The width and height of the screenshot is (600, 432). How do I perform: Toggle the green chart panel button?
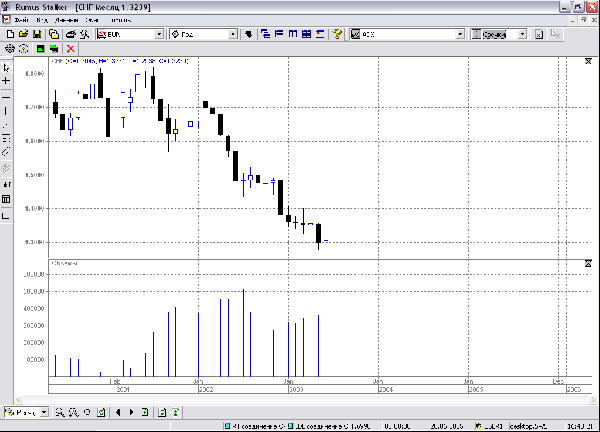click(x=40, y=49)
